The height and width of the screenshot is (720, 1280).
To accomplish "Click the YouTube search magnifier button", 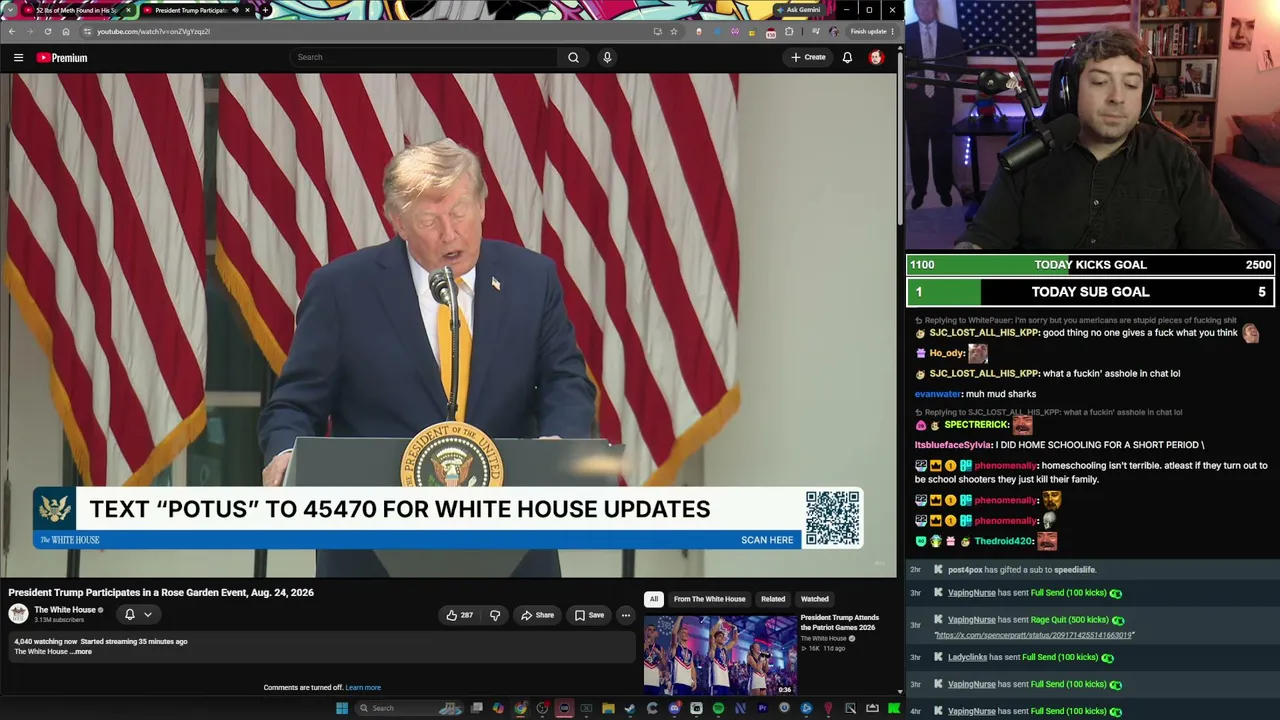I will click(x=573, y=57).
